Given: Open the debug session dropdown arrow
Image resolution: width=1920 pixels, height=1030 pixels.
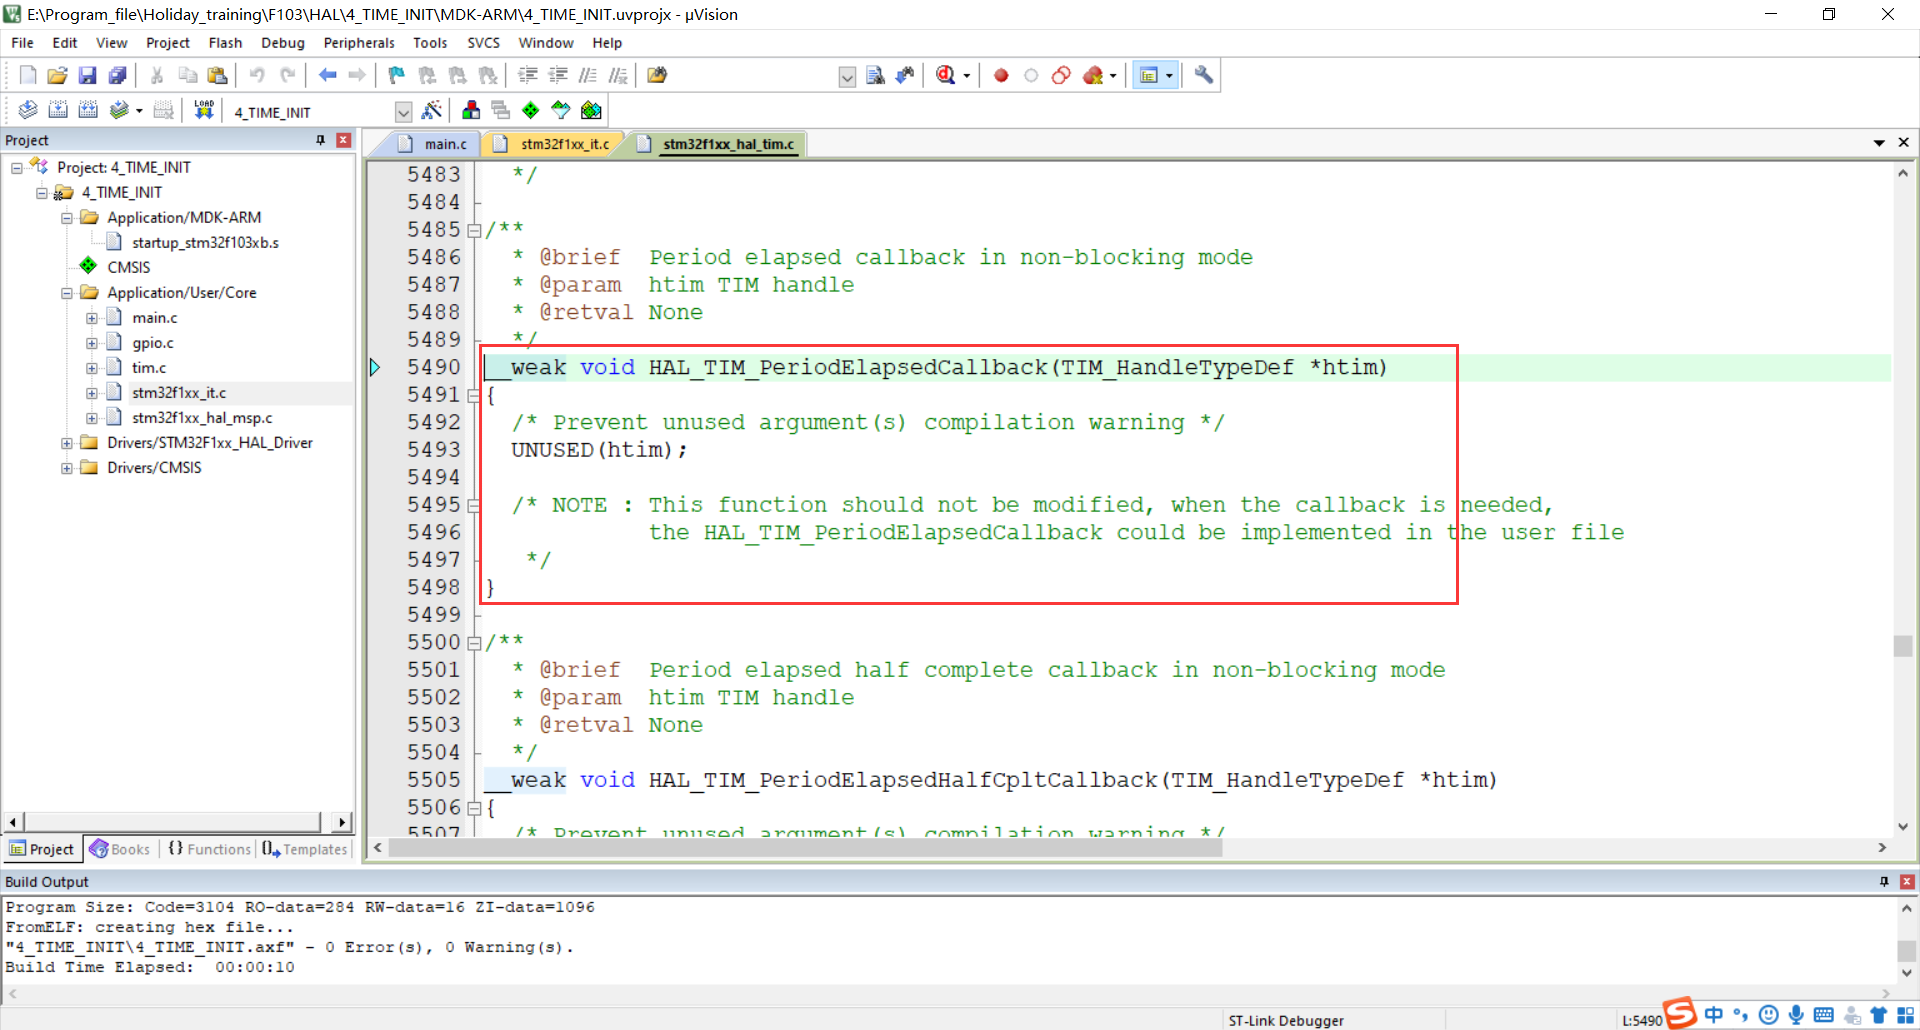Looking at the screenshot, I should (966, 76).
